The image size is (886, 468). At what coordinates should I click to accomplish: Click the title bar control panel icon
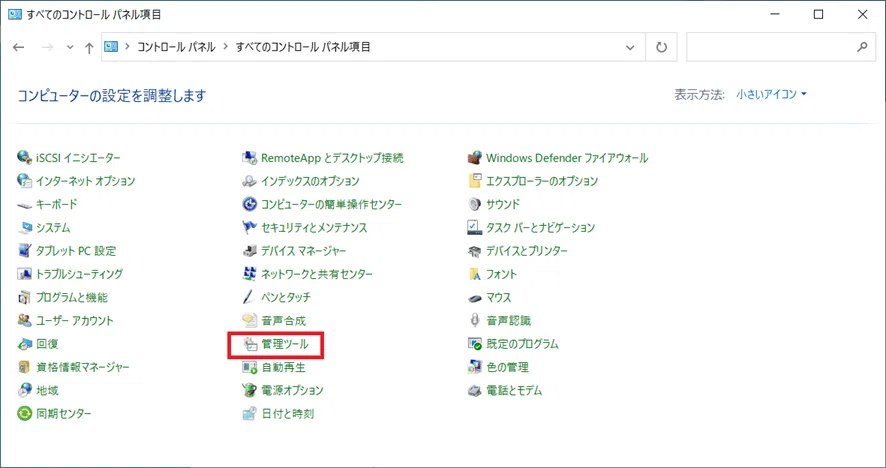click(15, 15)
